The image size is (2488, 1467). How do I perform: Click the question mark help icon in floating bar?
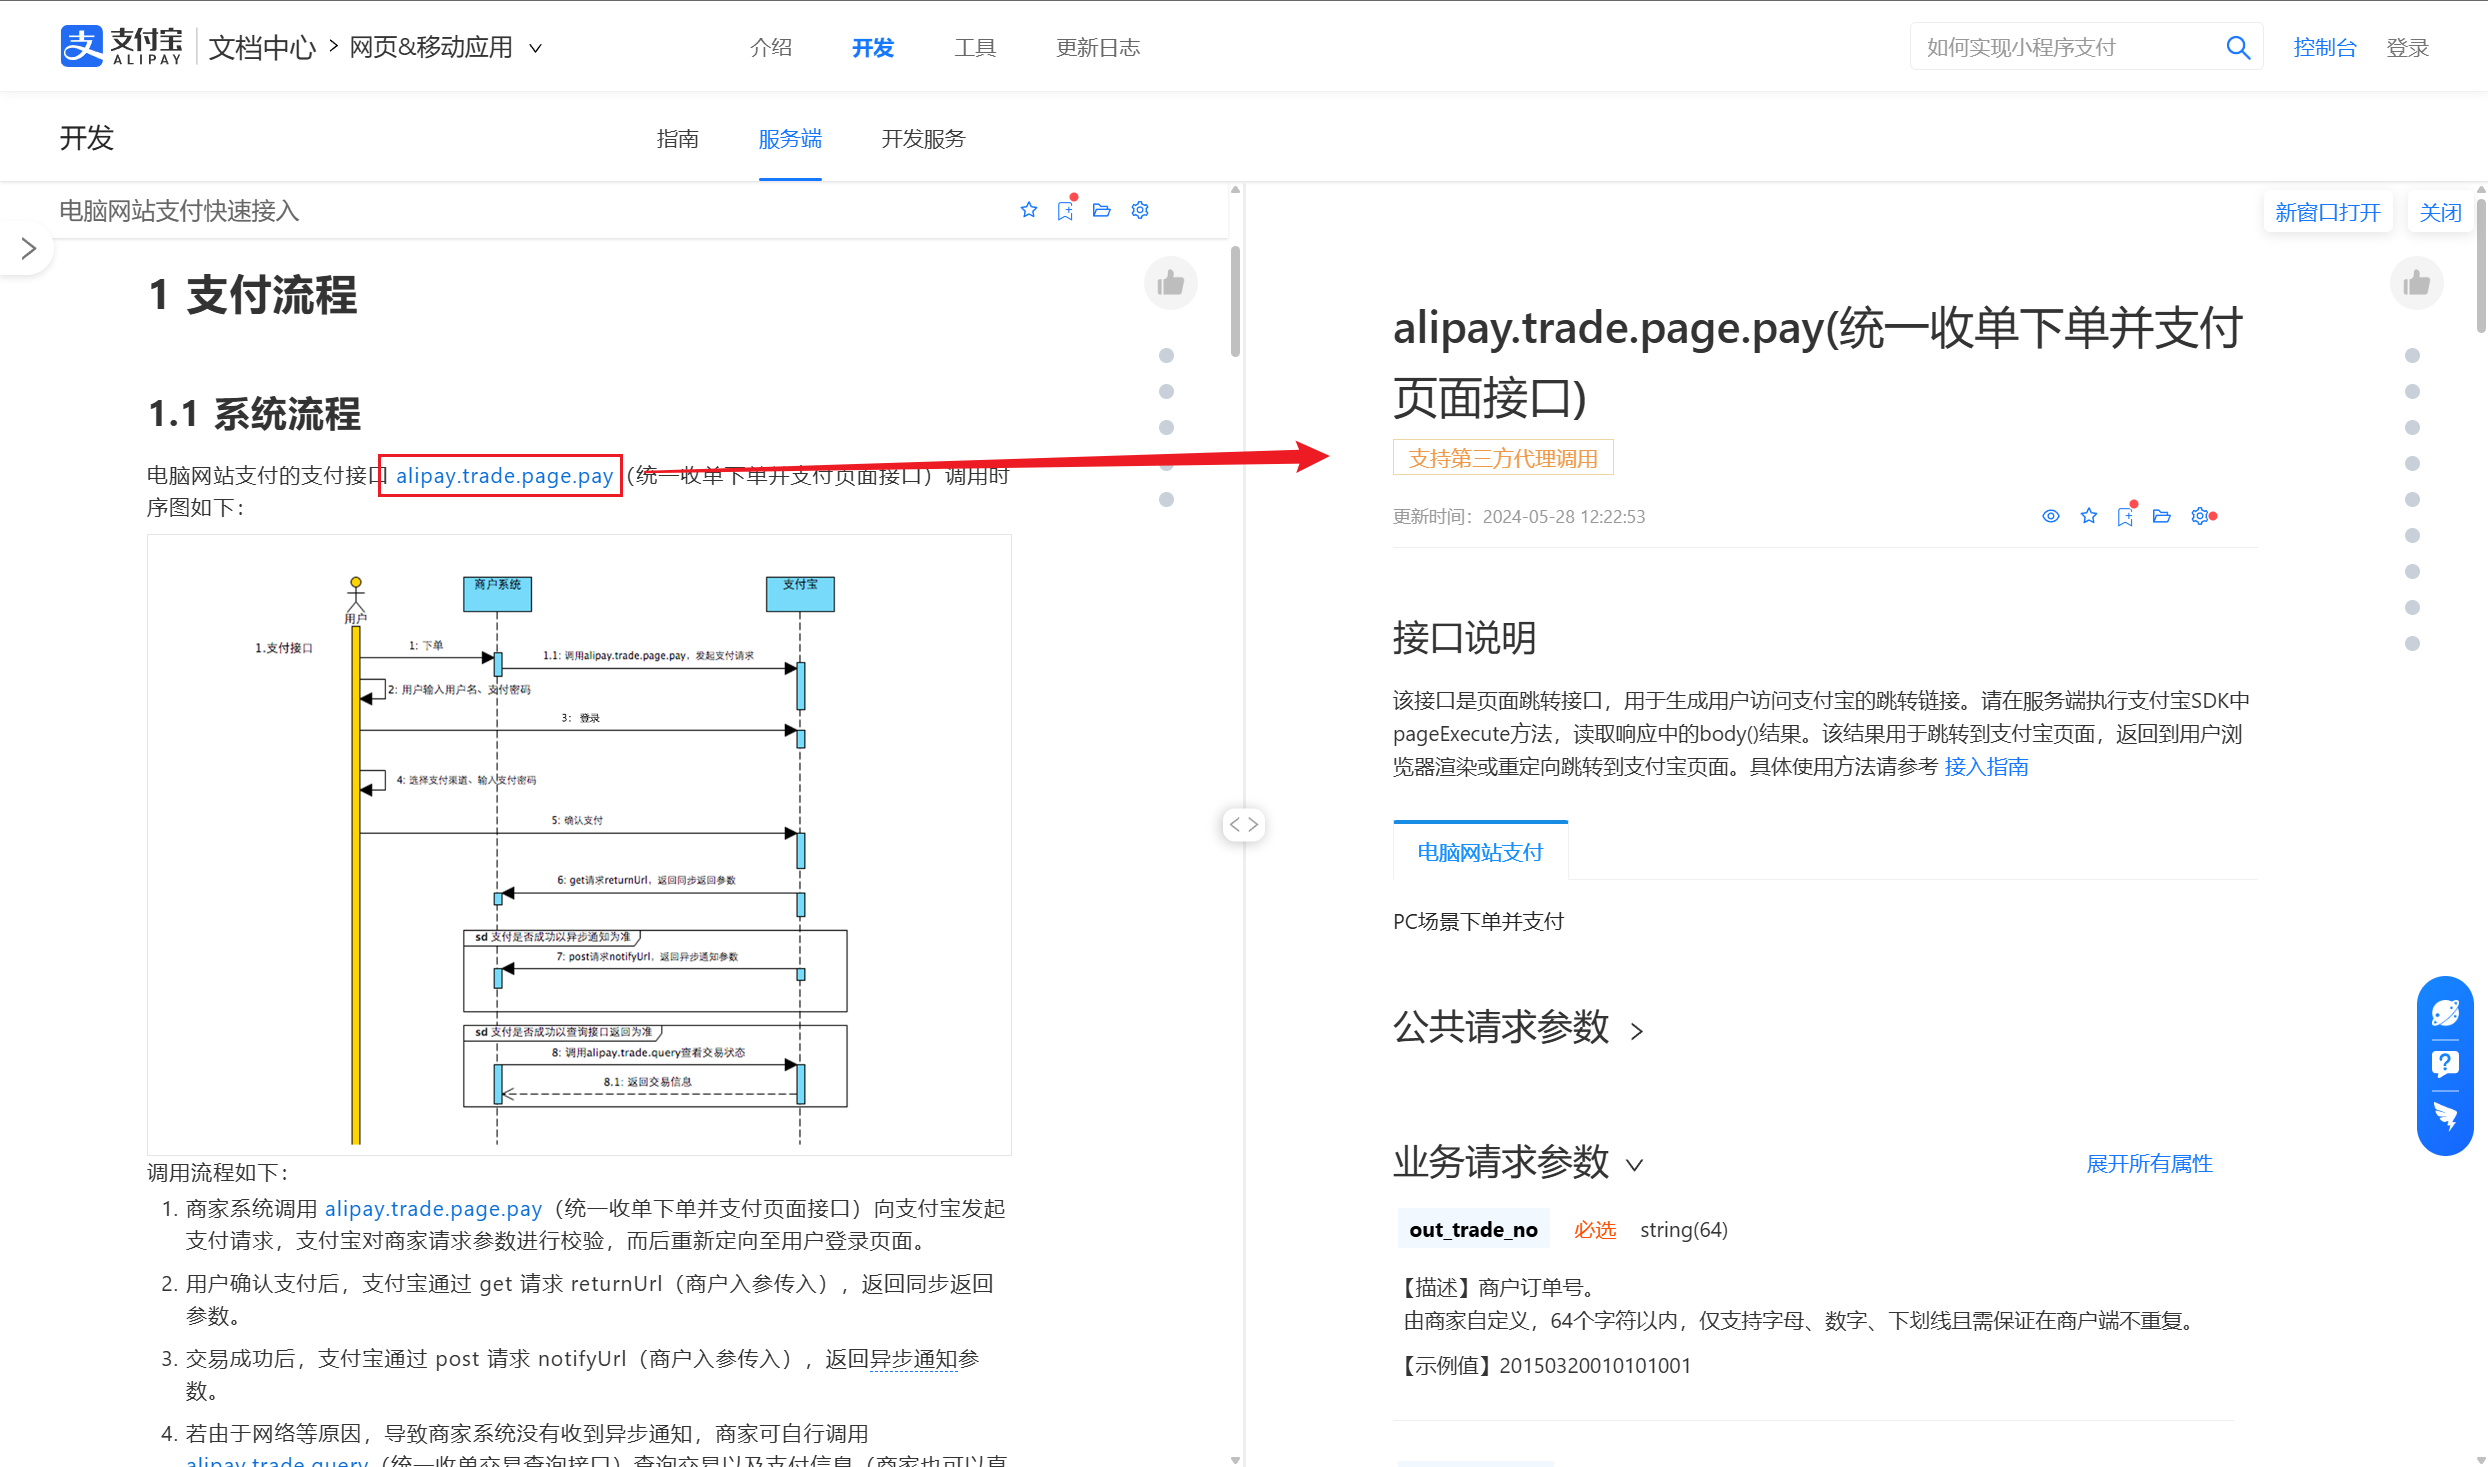tap(2445, 1063)
